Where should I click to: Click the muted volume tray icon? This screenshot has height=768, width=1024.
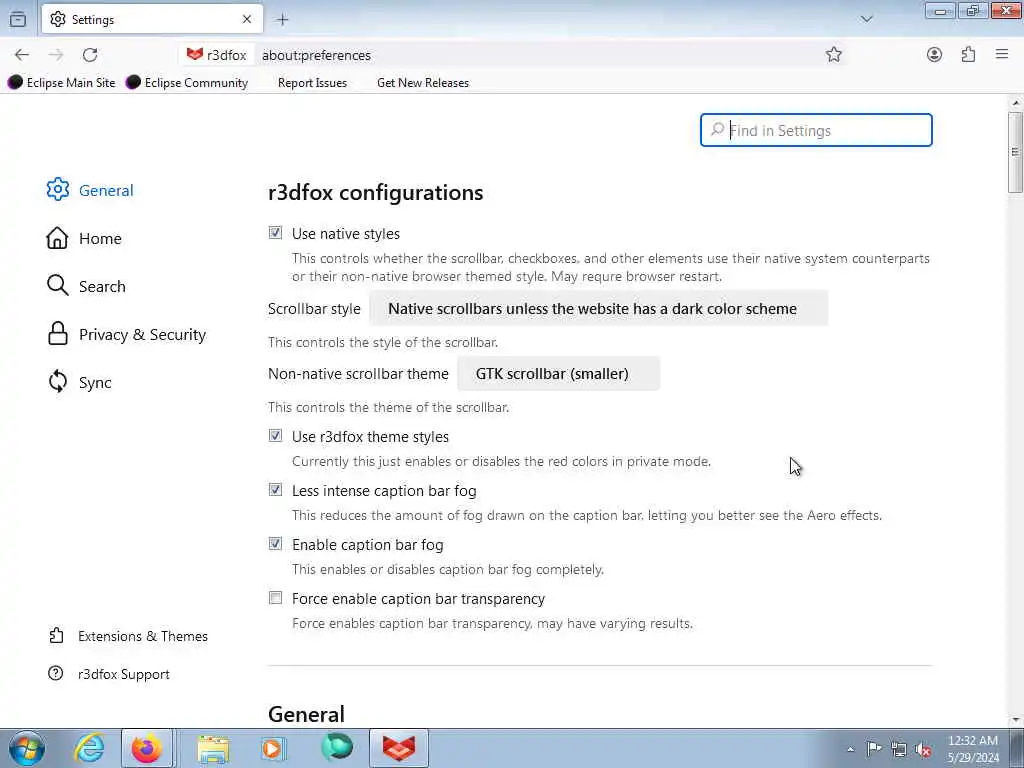923,749
